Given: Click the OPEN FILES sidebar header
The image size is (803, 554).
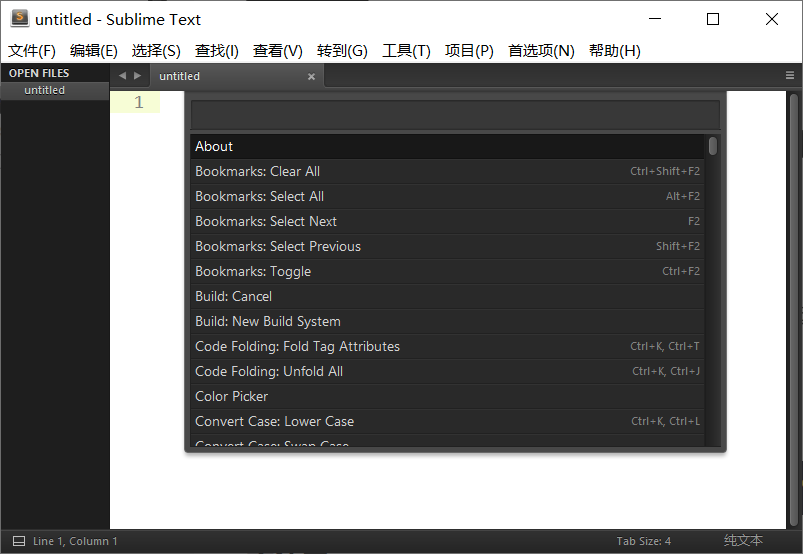Looking at the screenshot, I should (39, 73).
